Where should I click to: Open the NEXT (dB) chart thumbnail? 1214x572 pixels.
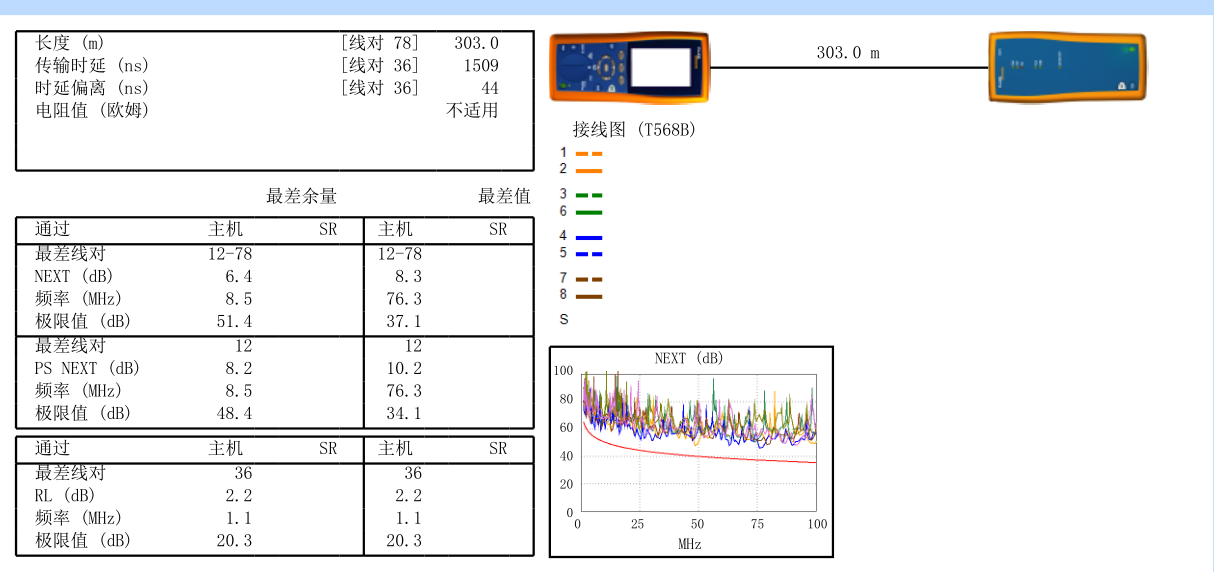tap(691, 451)
